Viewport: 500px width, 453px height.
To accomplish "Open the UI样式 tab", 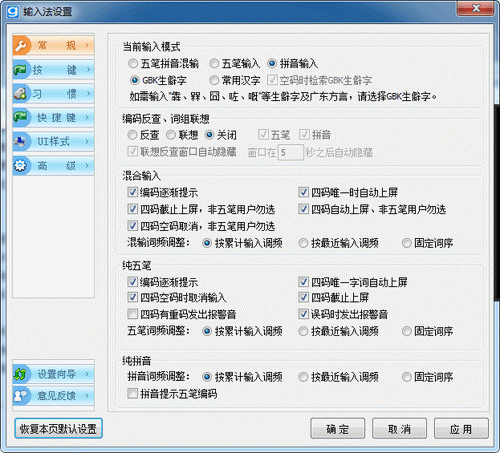I will [x=54, y=141].
